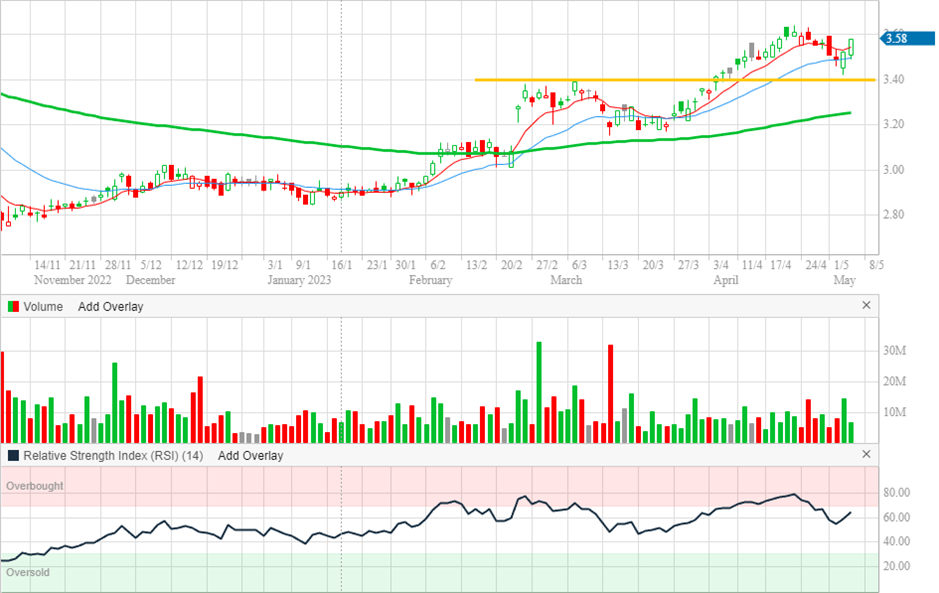Click Add Overlay in the RSI panel
This screenshot has width=939, height=593.
(x=250, y=455)
